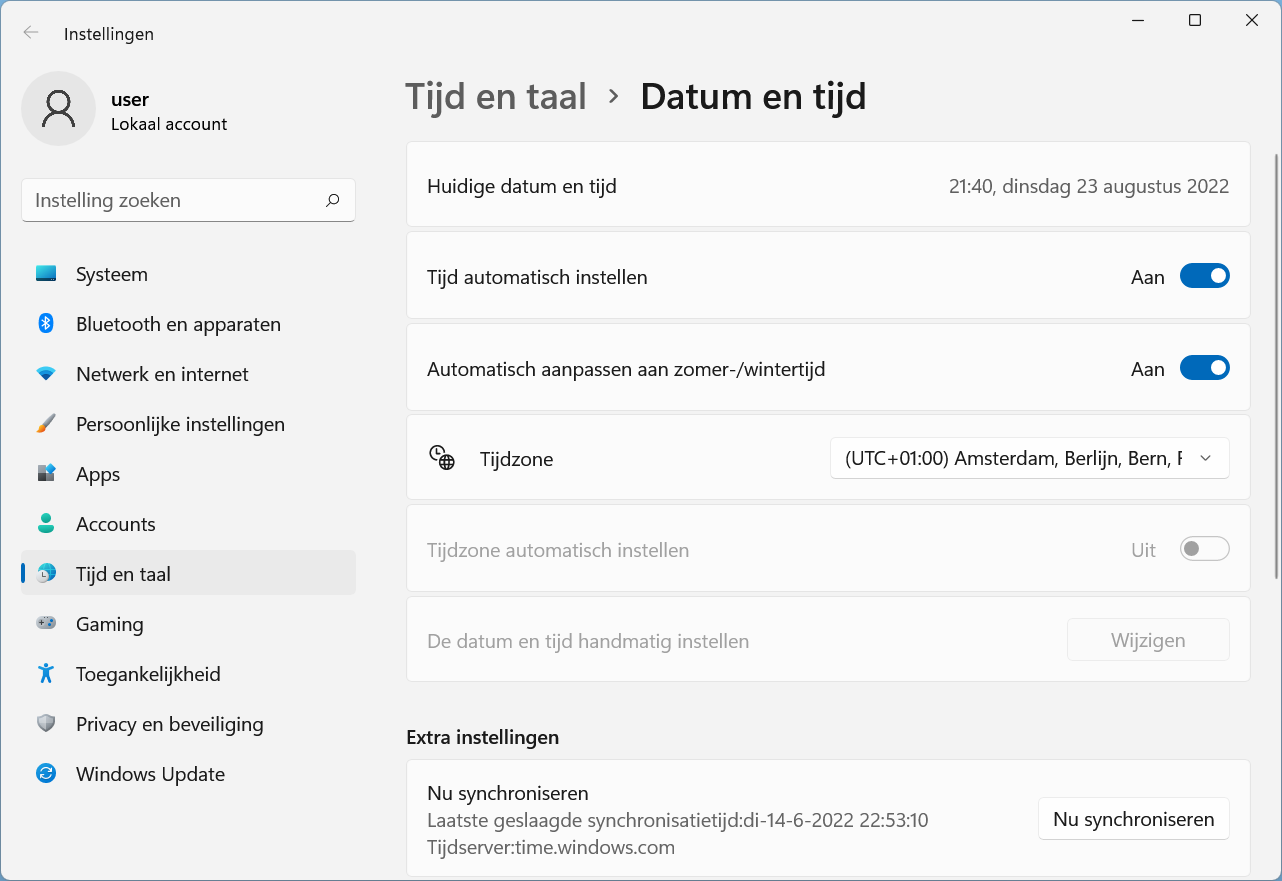Open Privacy en beveiliging settings
The height and width of the screenshot is (881, 1282).
click(46, 724)
